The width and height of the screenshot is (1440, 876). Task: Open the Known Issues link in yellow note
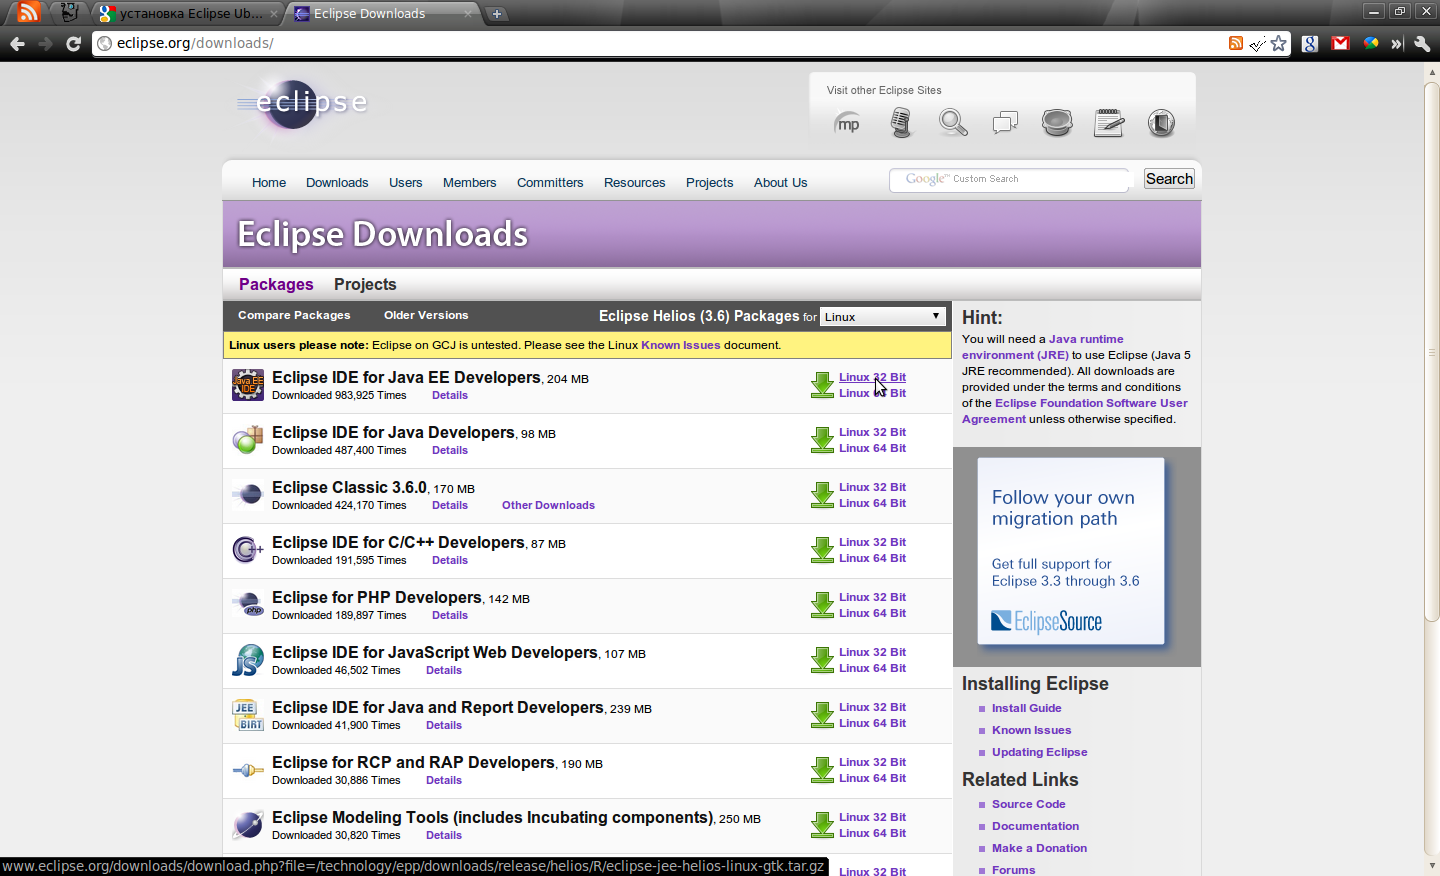(x=680, y=345)
